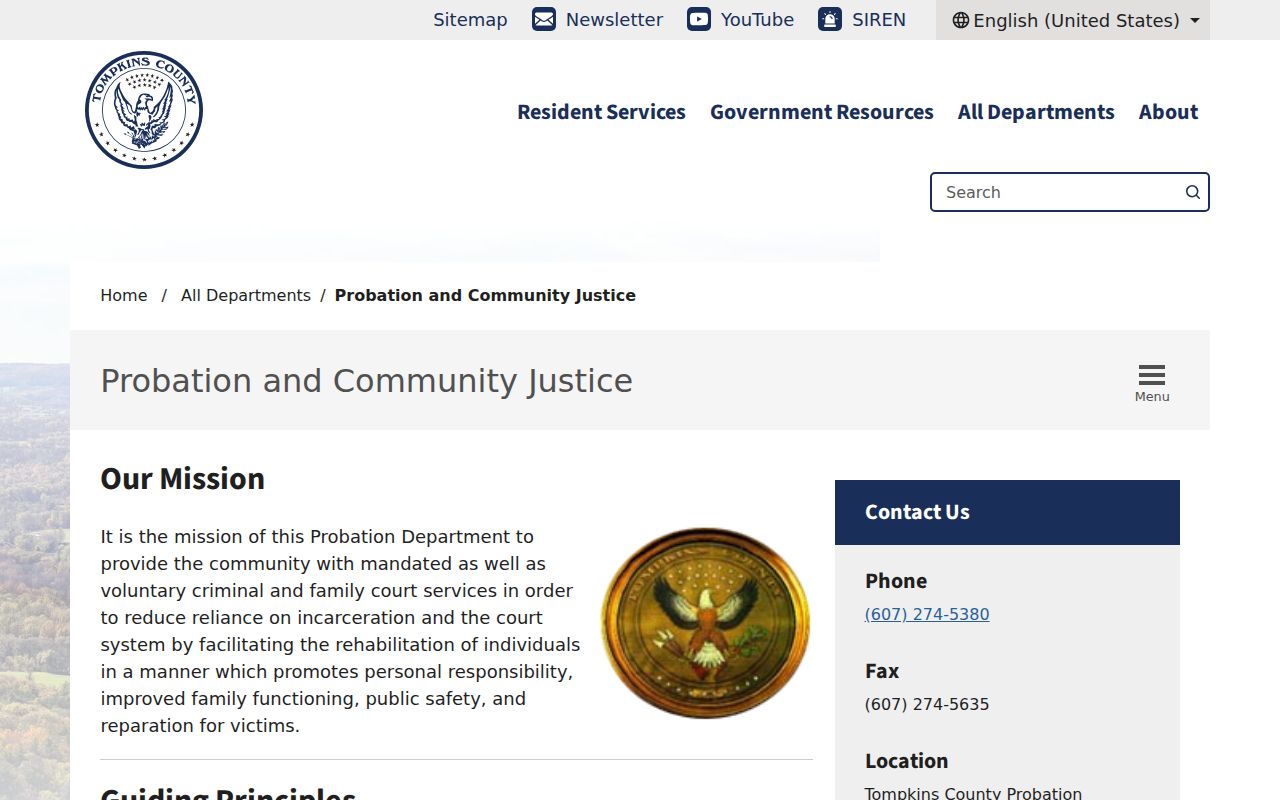Viewport: 1280px width, 800px height.
Task: Click the golden Tompkins County seal image
Action: coord(705,622)
